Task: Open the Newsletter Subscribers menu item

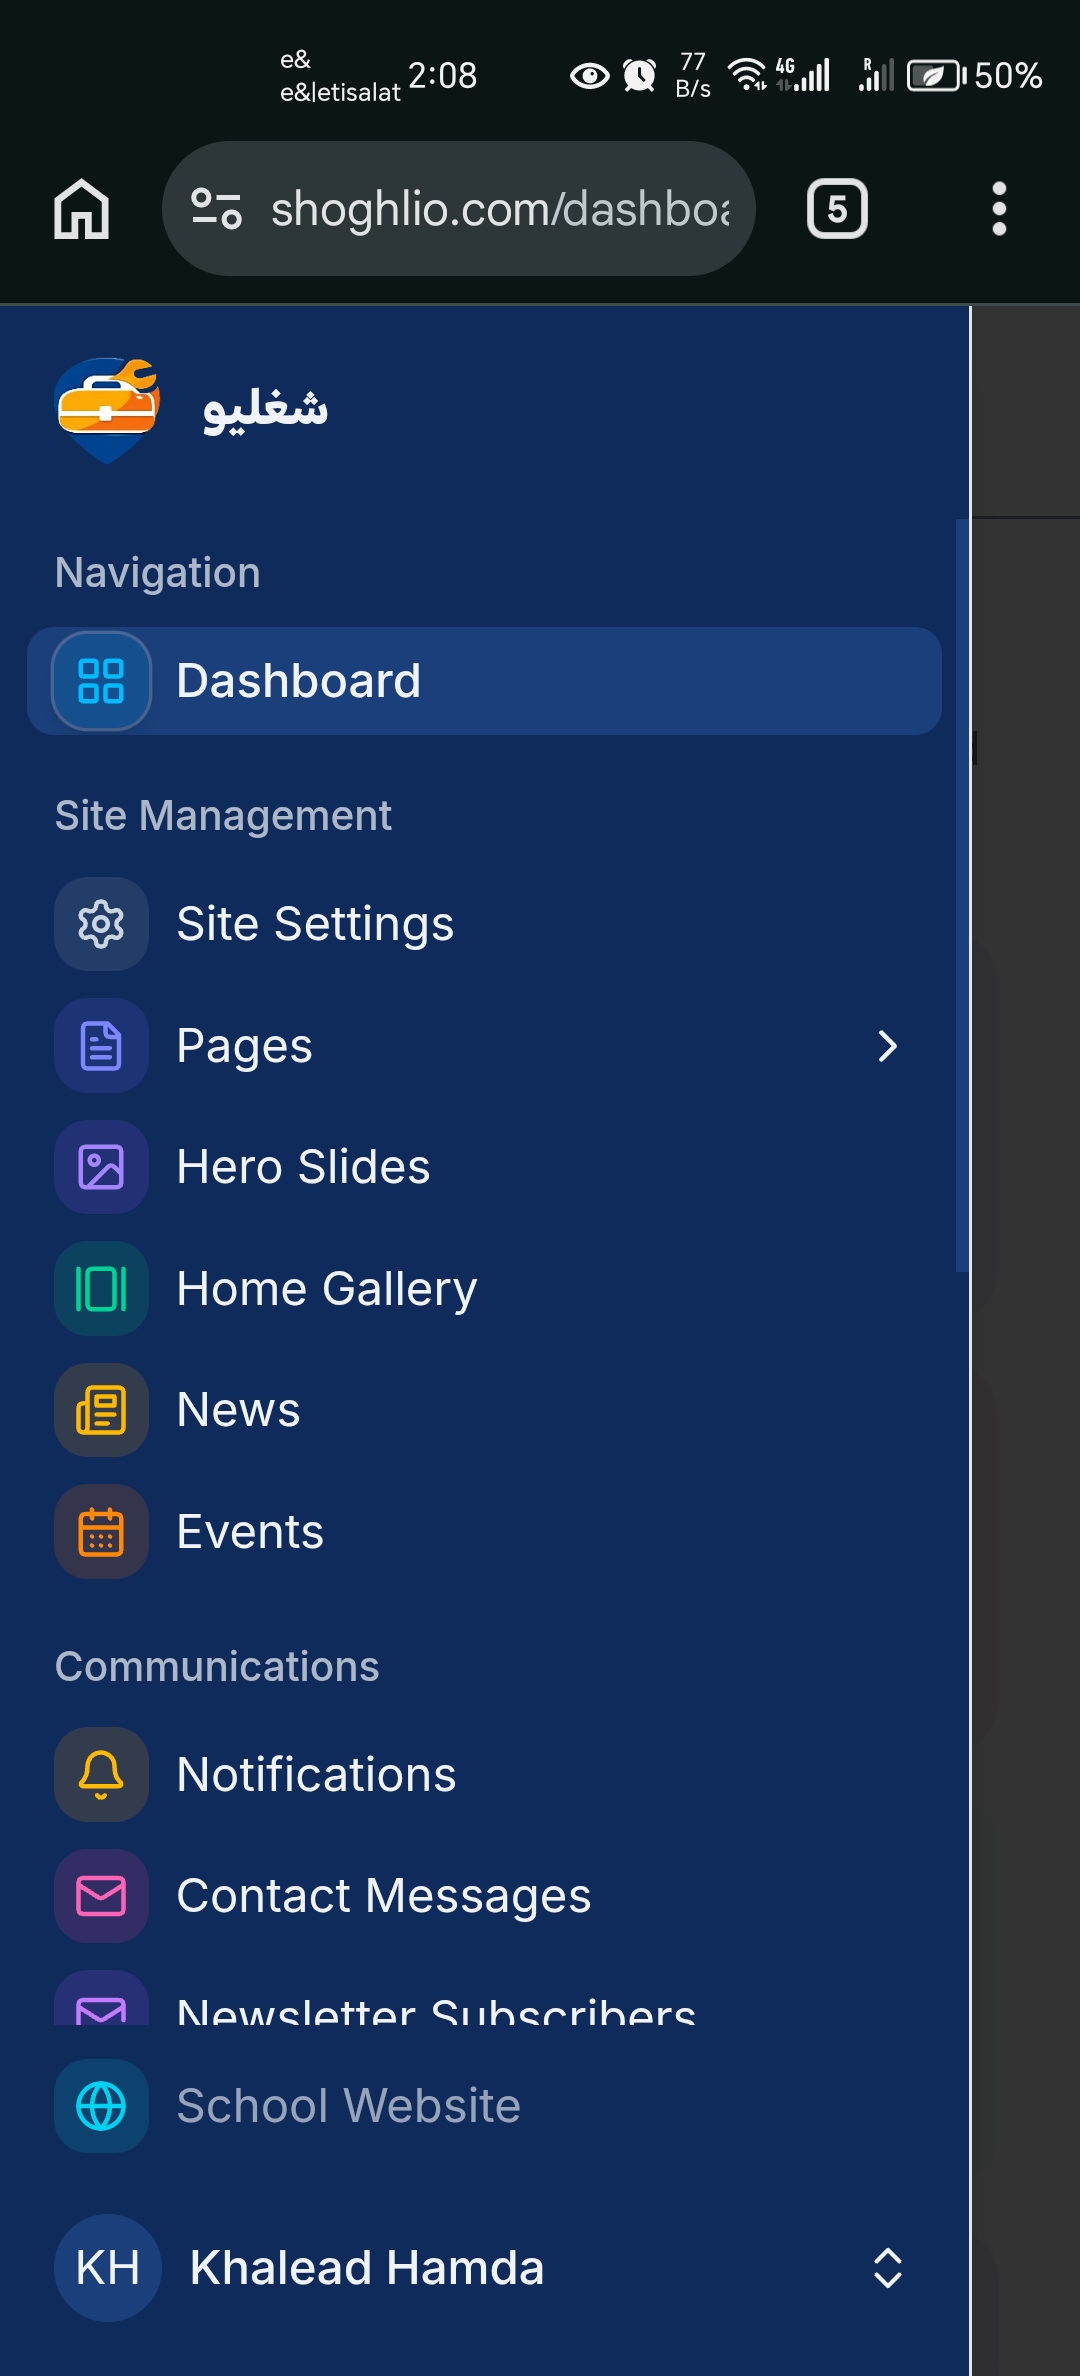Action: (x=435, y=2008)
